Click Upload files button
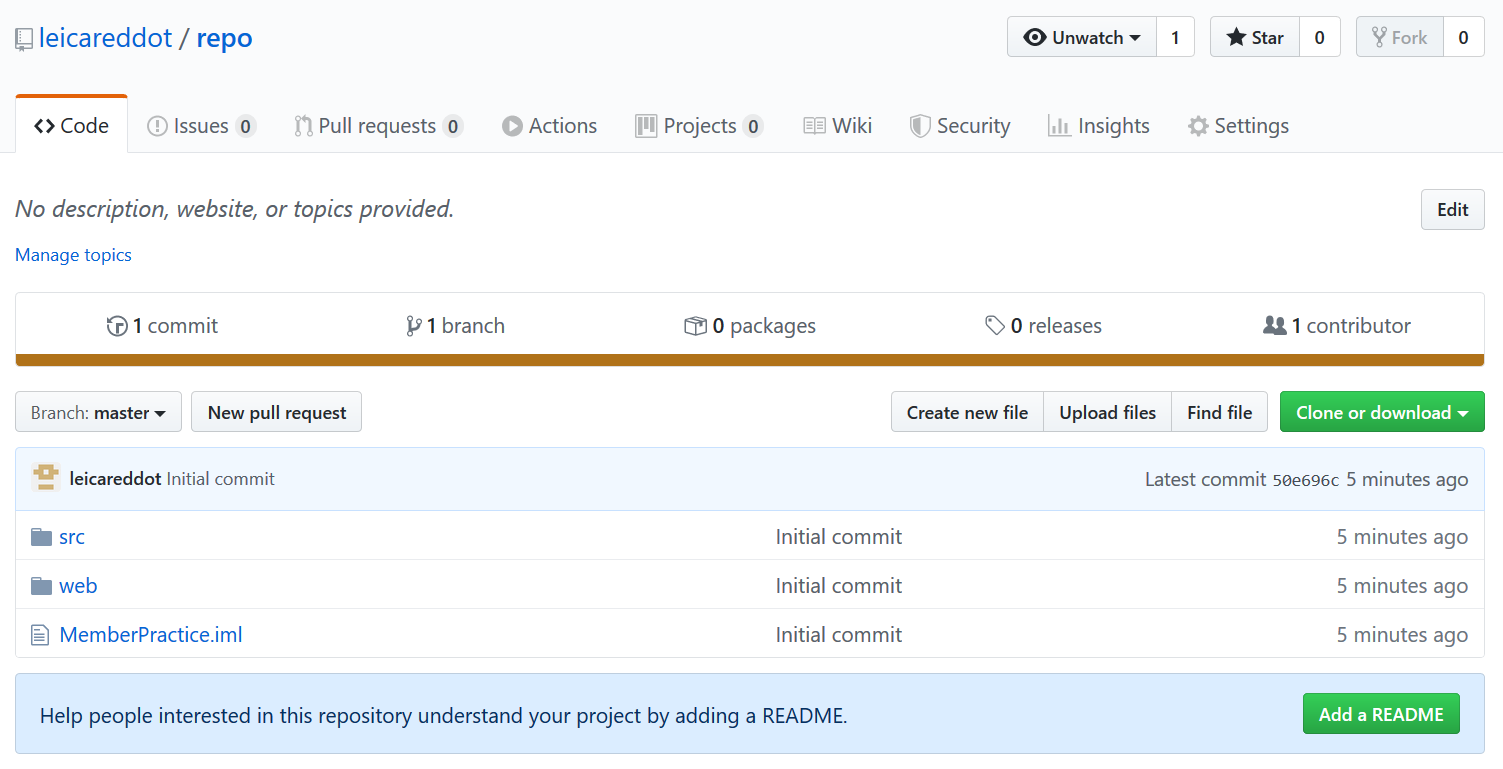 tap(1107, 412)
